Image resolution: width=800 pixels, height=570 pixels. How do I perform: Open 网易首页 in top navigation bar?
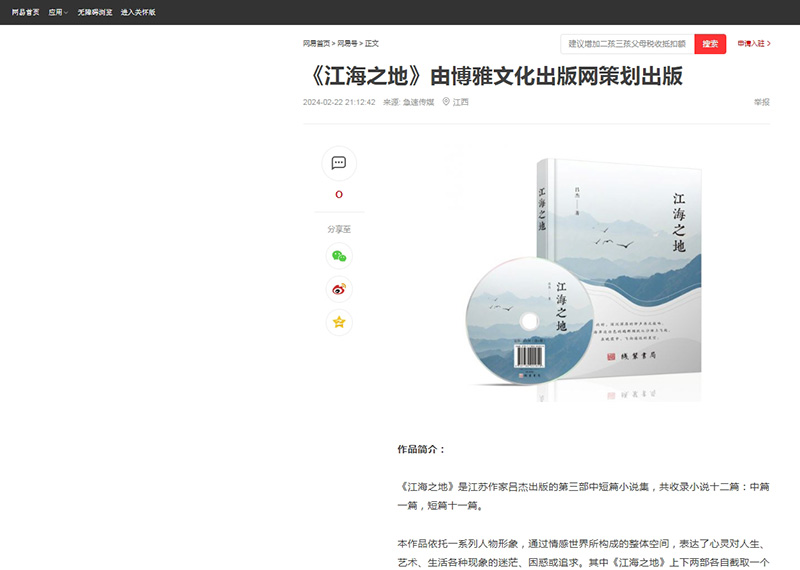point(26,12)
